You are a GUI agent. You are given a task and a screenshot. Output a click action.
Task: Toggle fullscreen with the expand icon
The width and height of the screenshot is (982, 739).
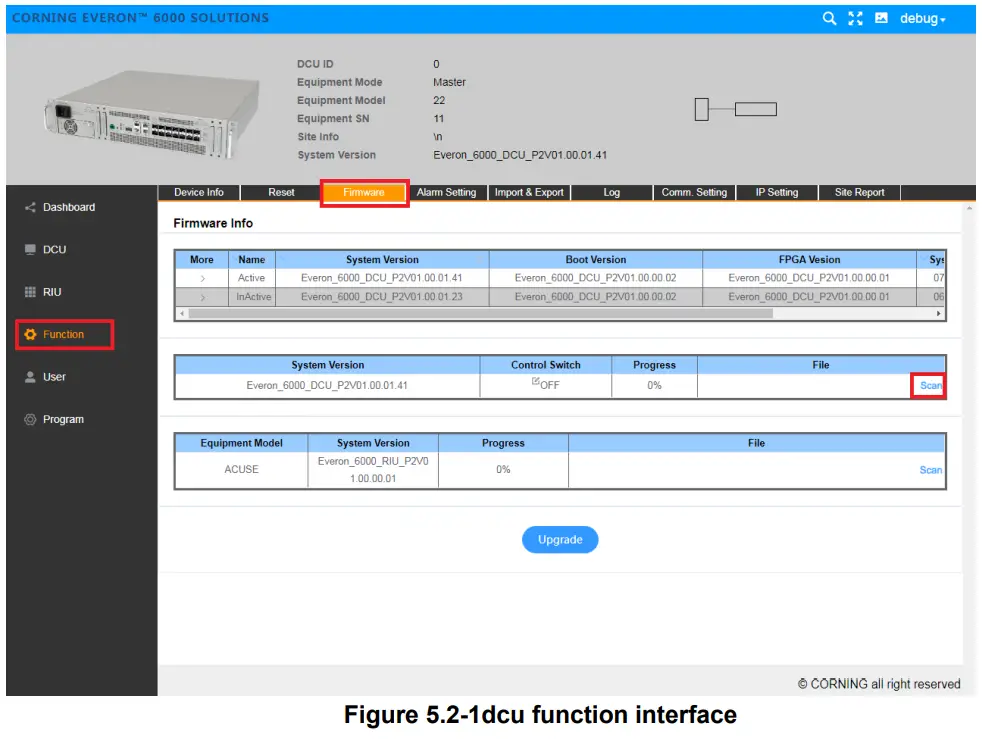(855, 19)
